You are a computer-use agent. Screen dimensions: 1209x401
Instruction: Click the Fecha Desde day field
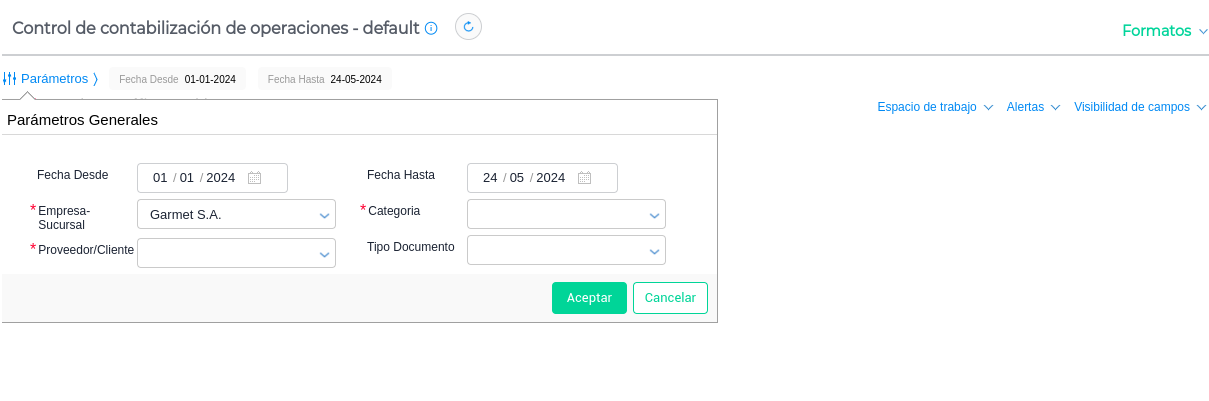(x=160, y=178)
